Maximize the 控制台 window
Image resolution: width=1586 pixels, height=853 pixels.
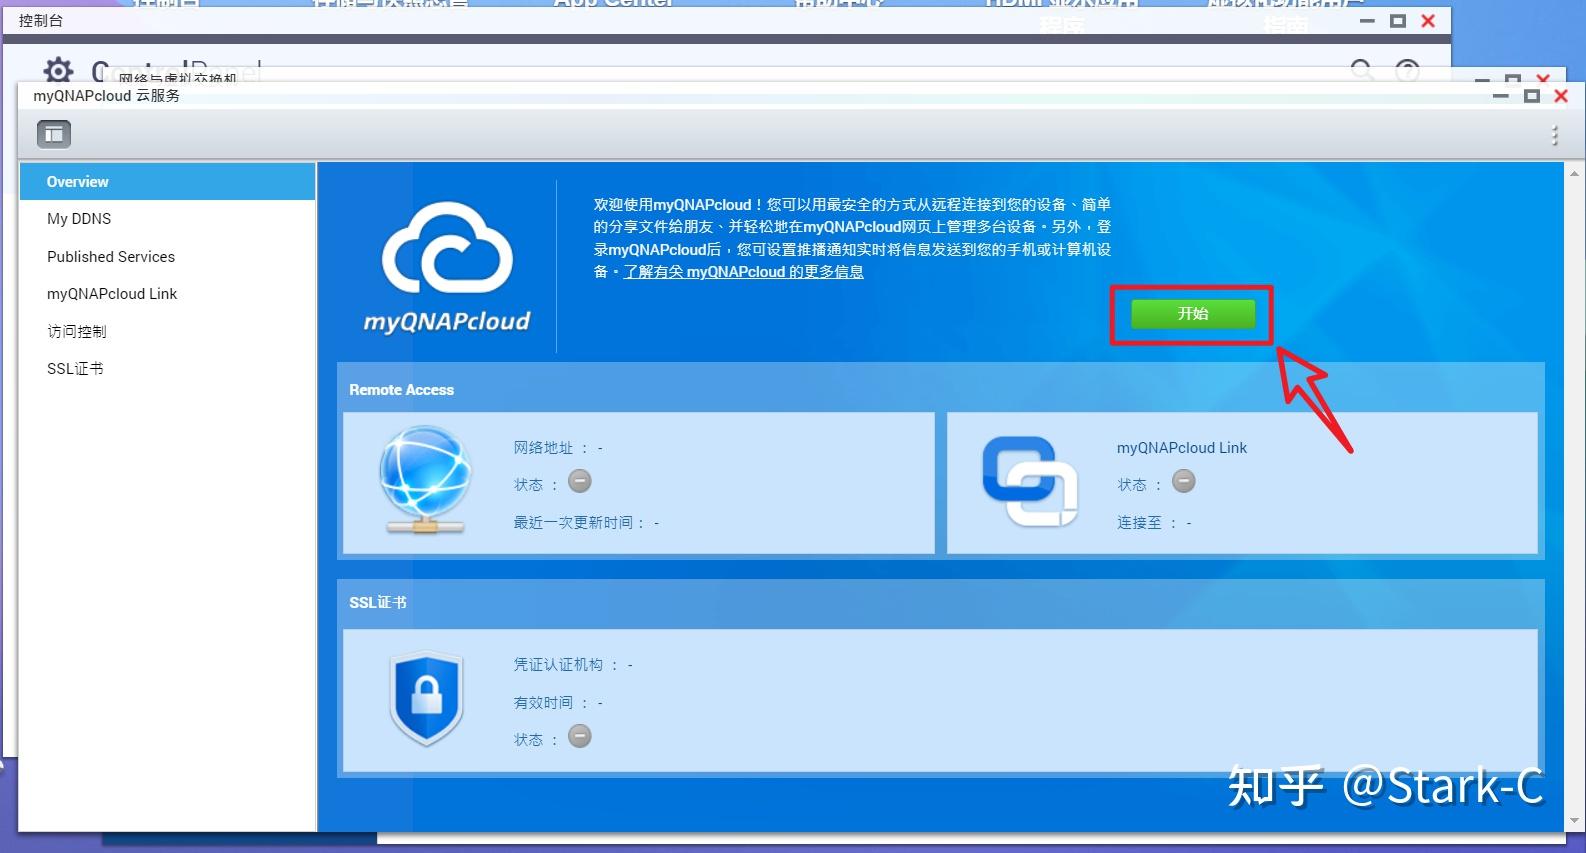pos(1398,21)
